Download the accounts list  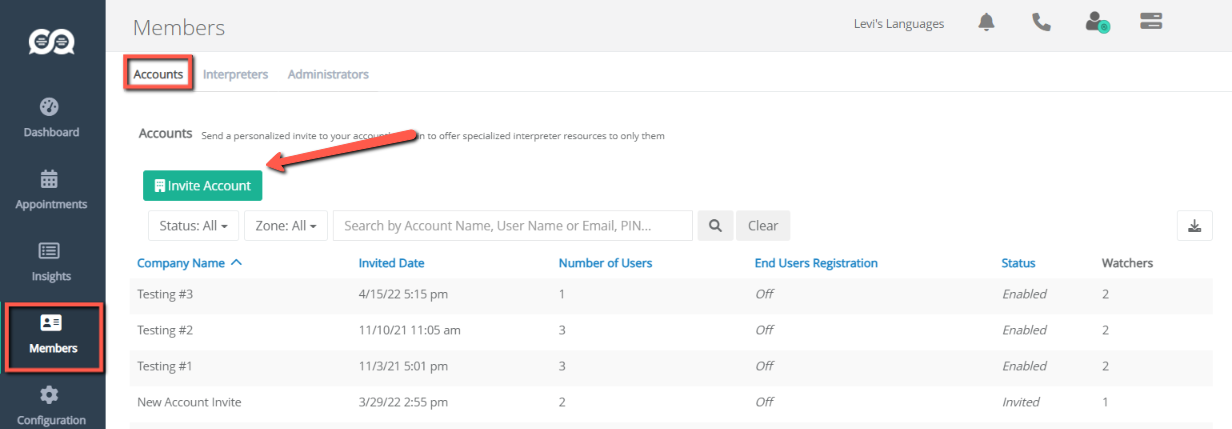(1194, 226)
